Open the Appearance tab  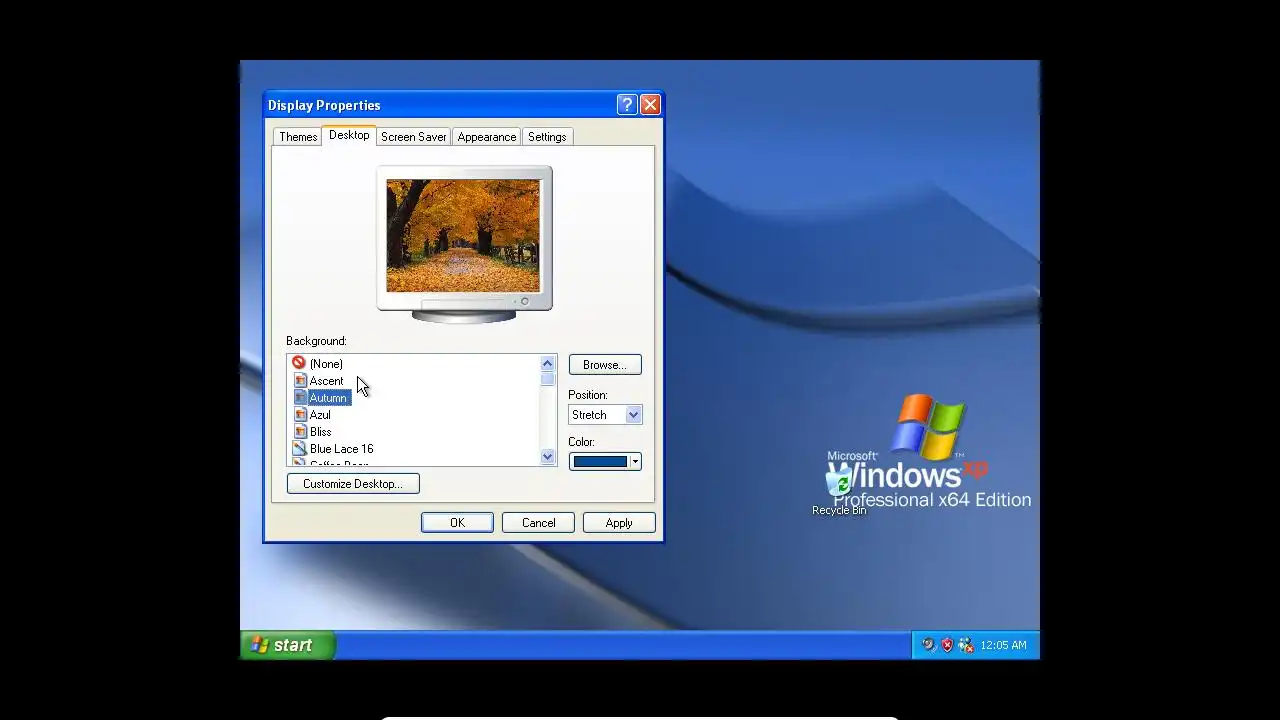pos(487,137)
